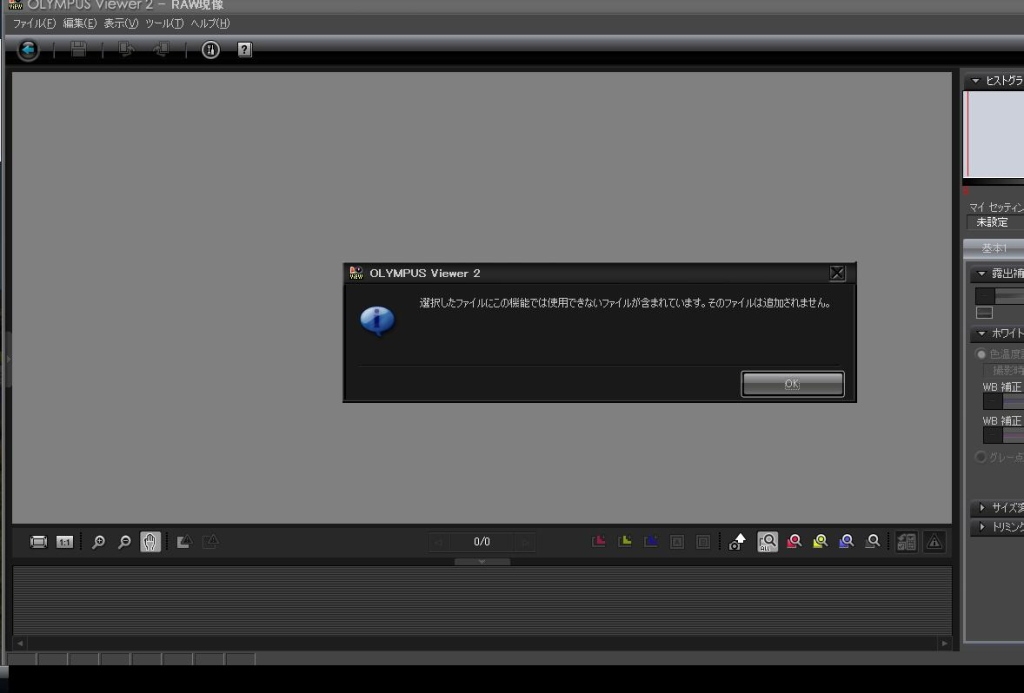Select the hand pan tool
The image size is (1024, 693).
pyautogui.click(x=150, y=541)
